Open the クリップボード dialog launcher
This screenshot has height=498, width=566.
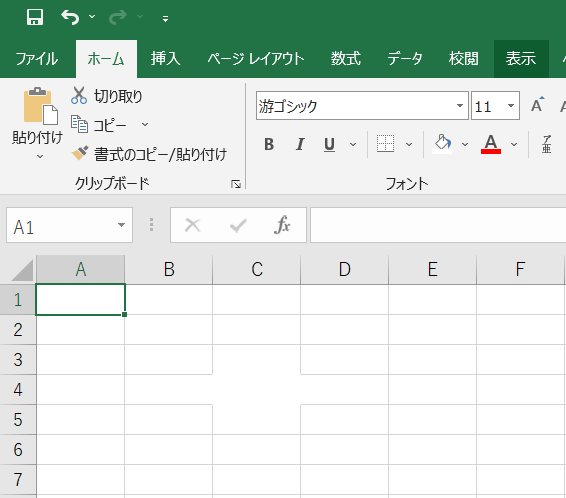coord(236,184)
